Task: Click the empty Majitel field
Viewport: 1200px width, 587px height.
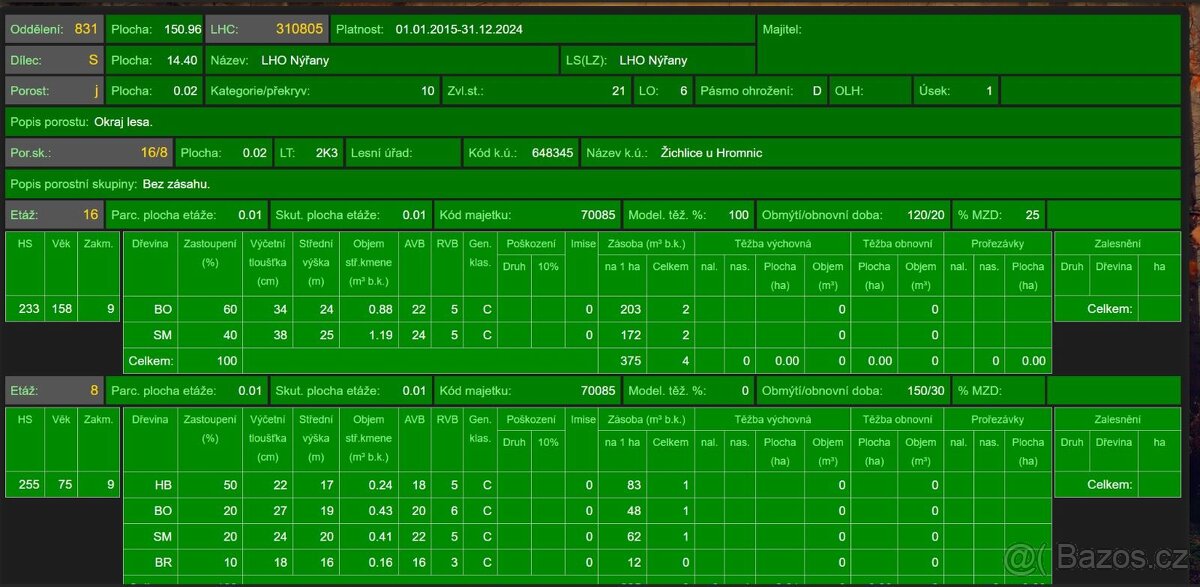Action: tap(975, 45)
